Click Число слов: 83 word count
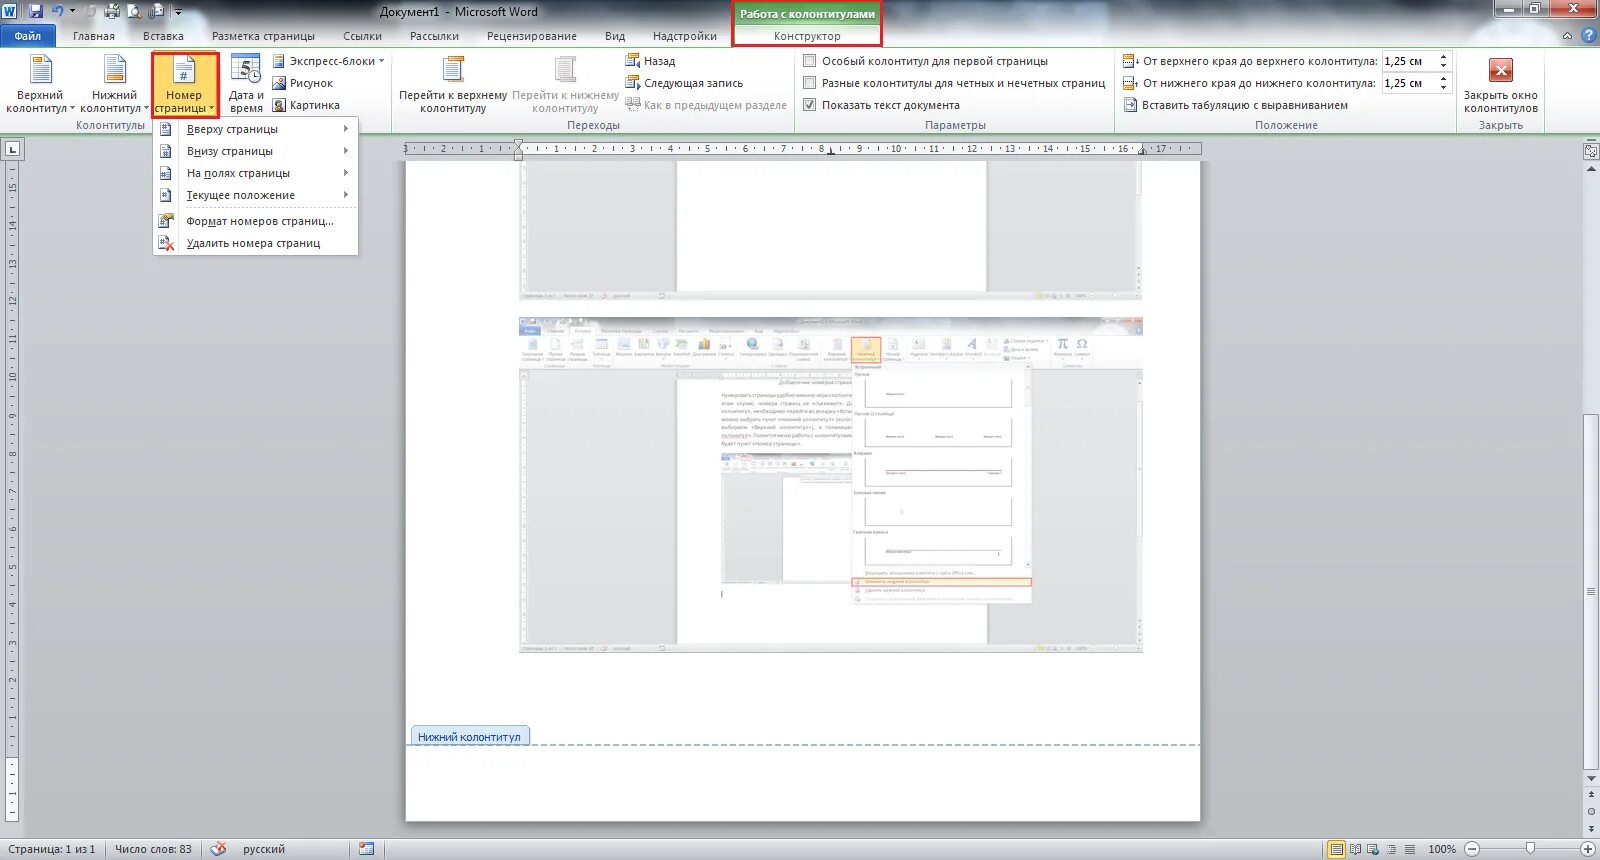Viewport: 1600px width, 860px height. point(153,849)
